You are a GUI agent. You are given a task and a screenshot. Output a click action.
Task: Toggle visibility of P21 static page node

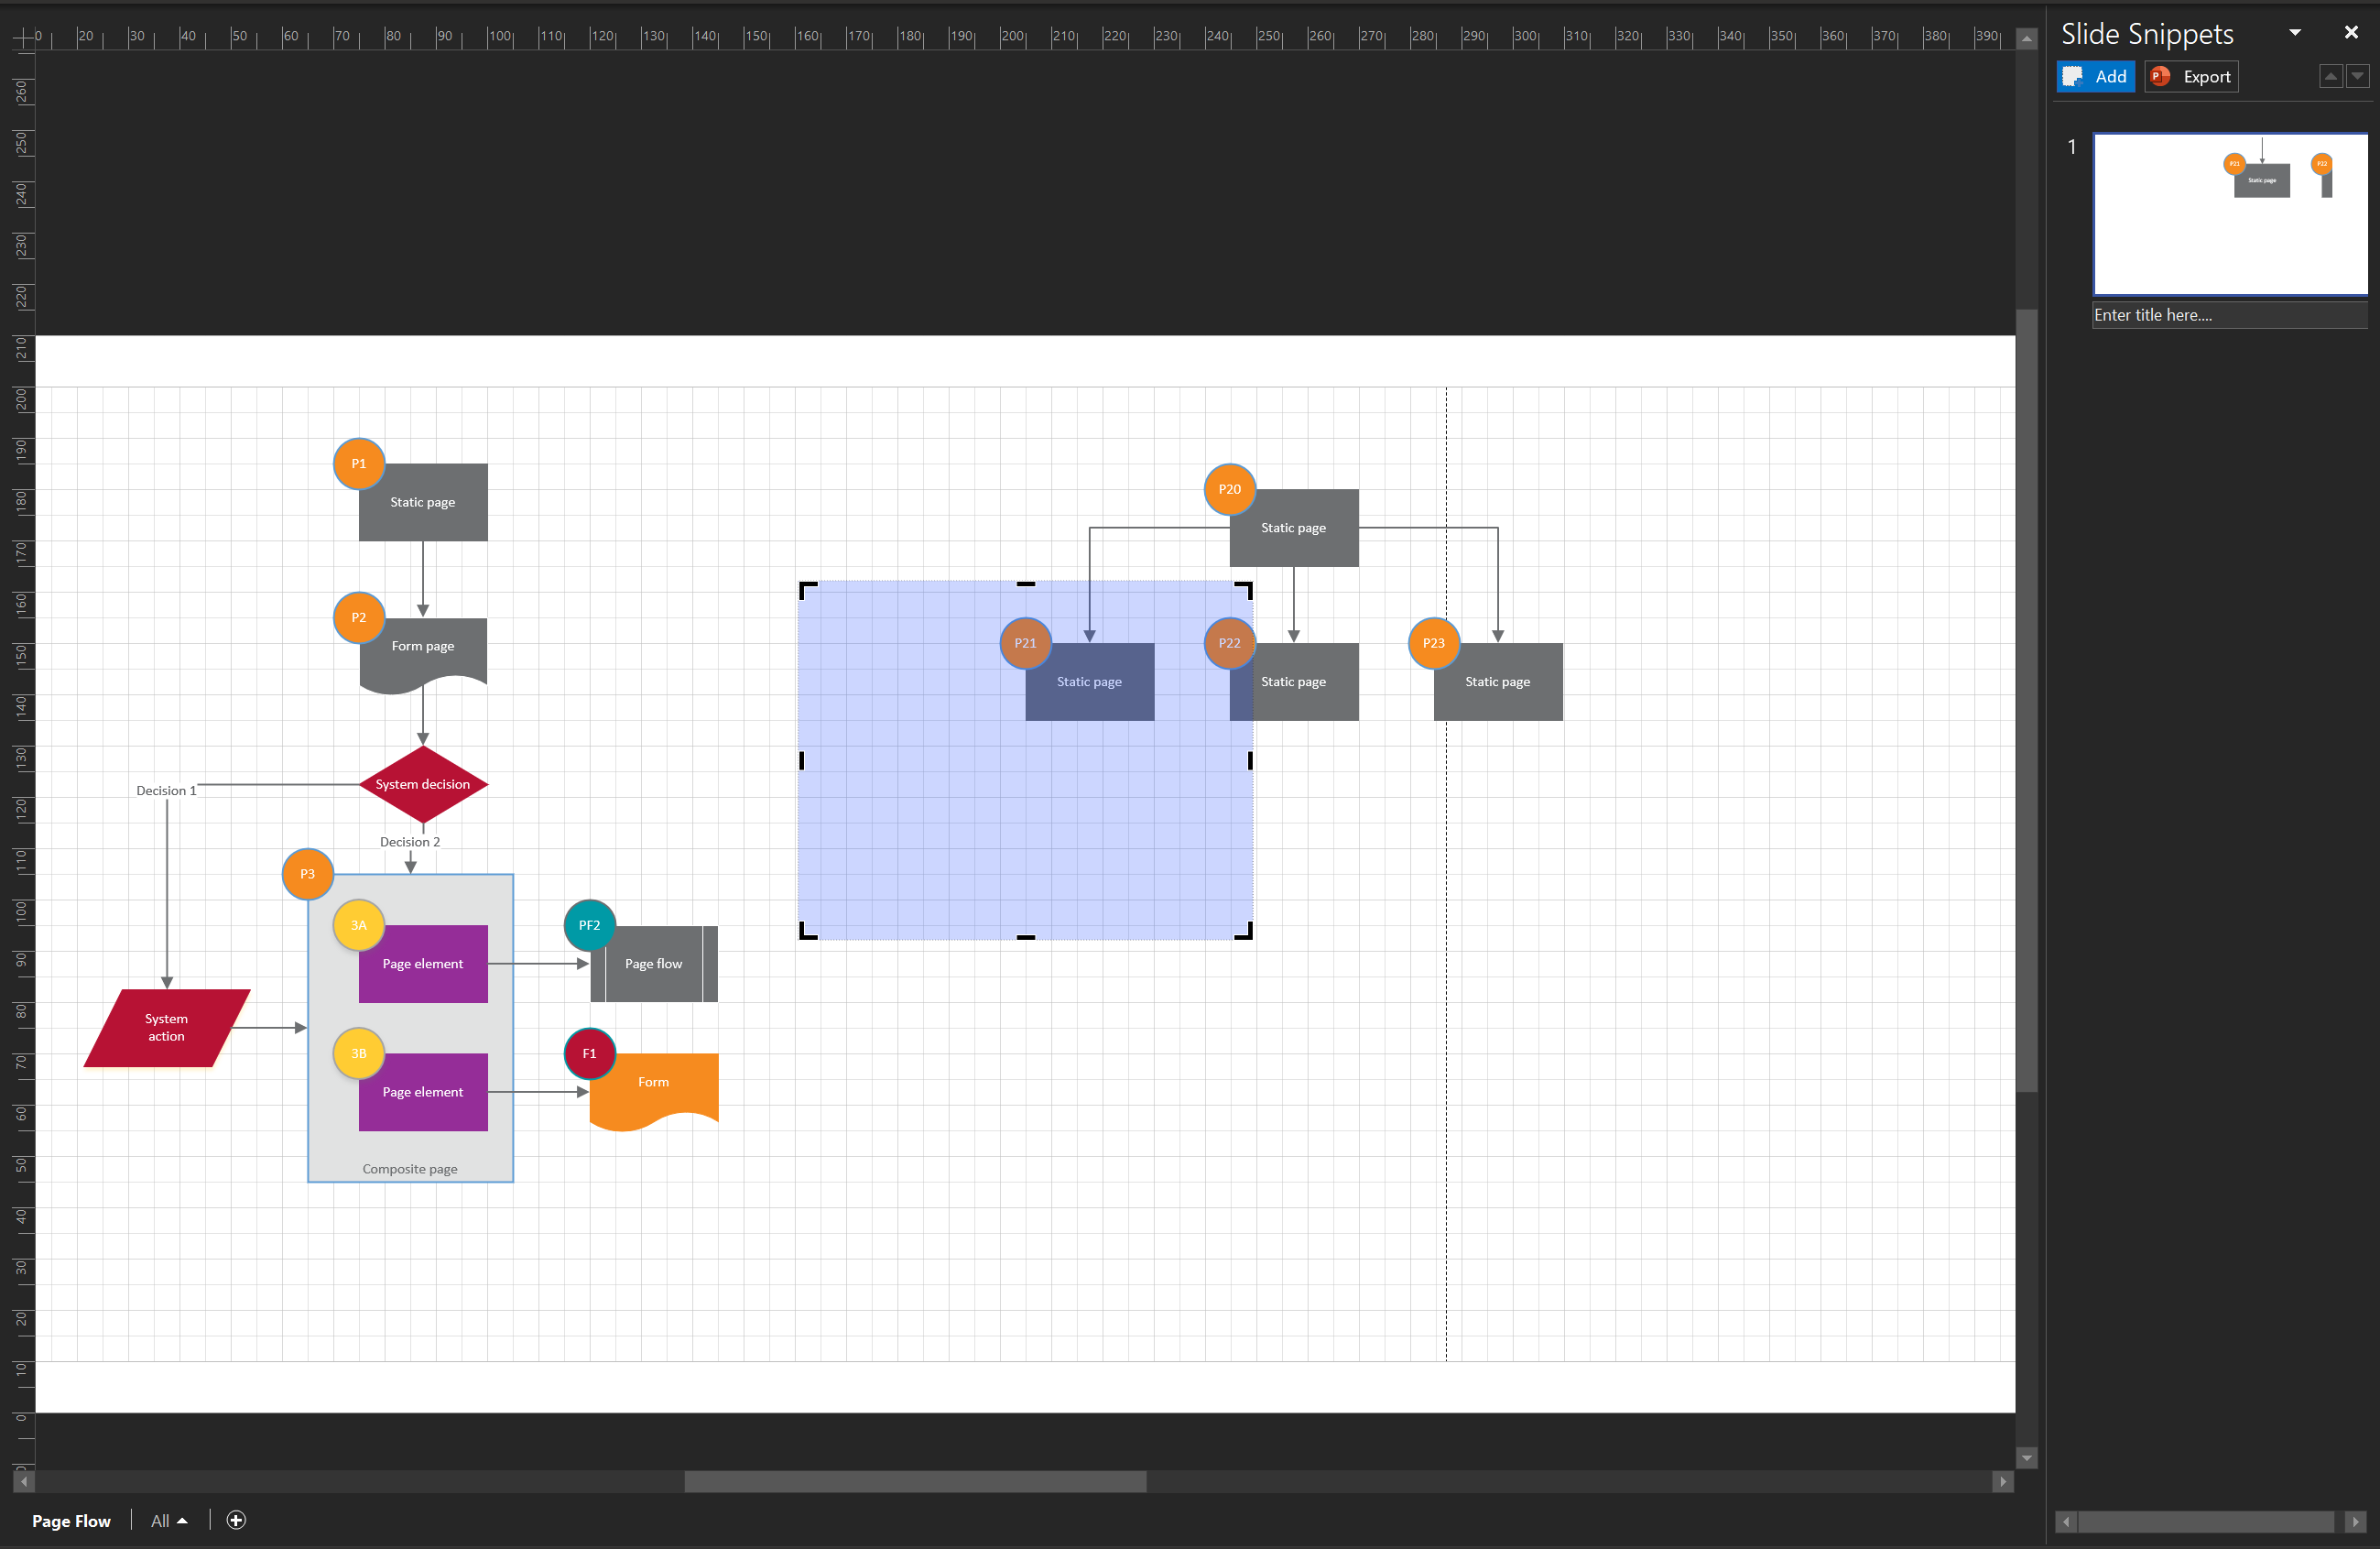click(1024, 642)
